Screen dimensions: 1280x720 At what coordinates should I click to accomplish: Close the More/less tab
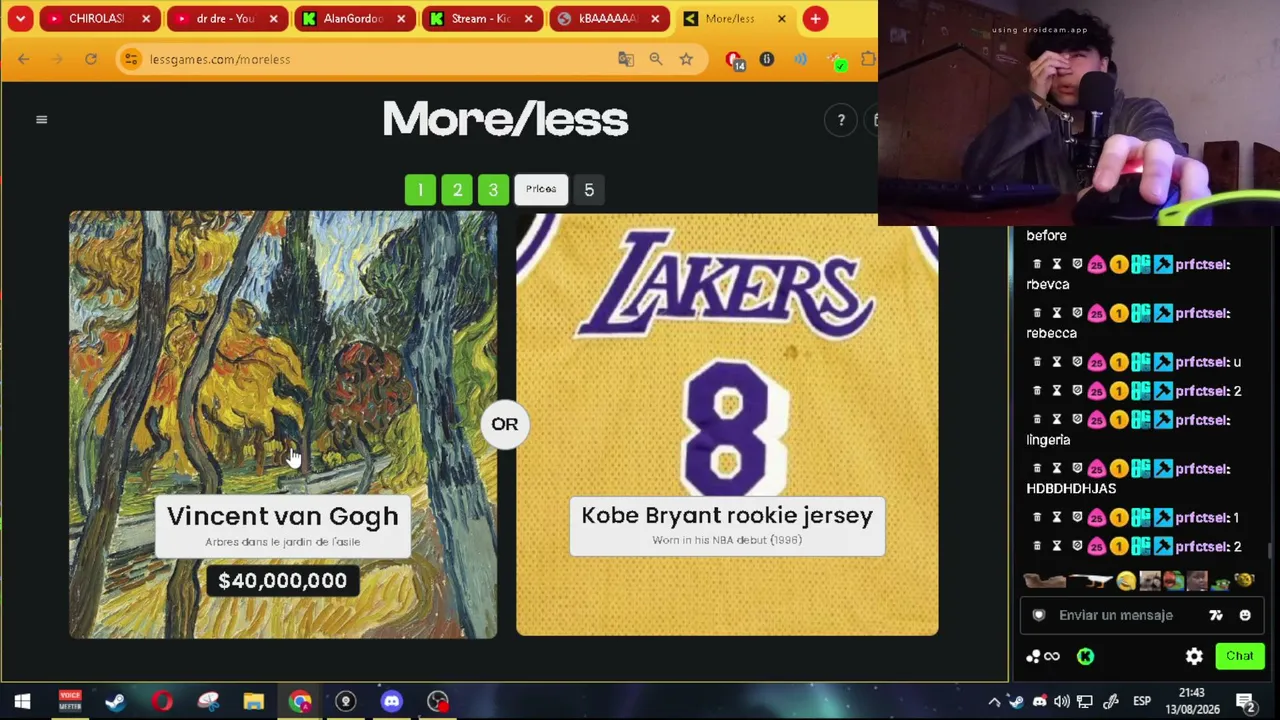781,18
